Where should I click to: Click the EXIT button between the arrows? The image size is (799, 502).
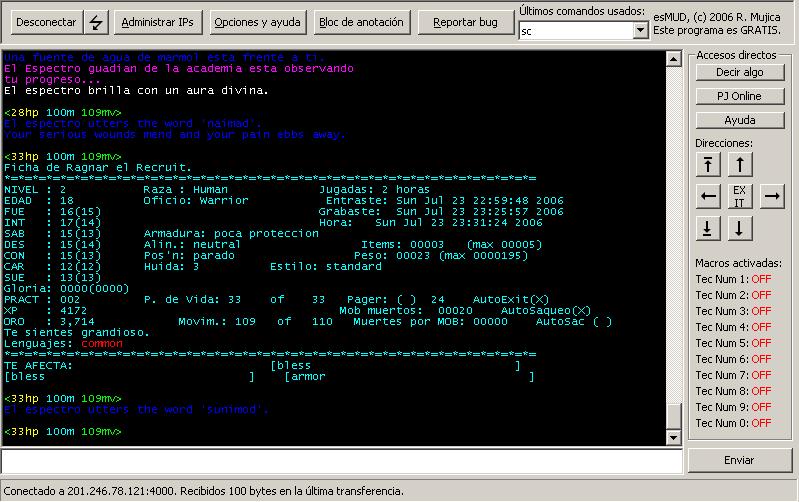tap(739, 195)
